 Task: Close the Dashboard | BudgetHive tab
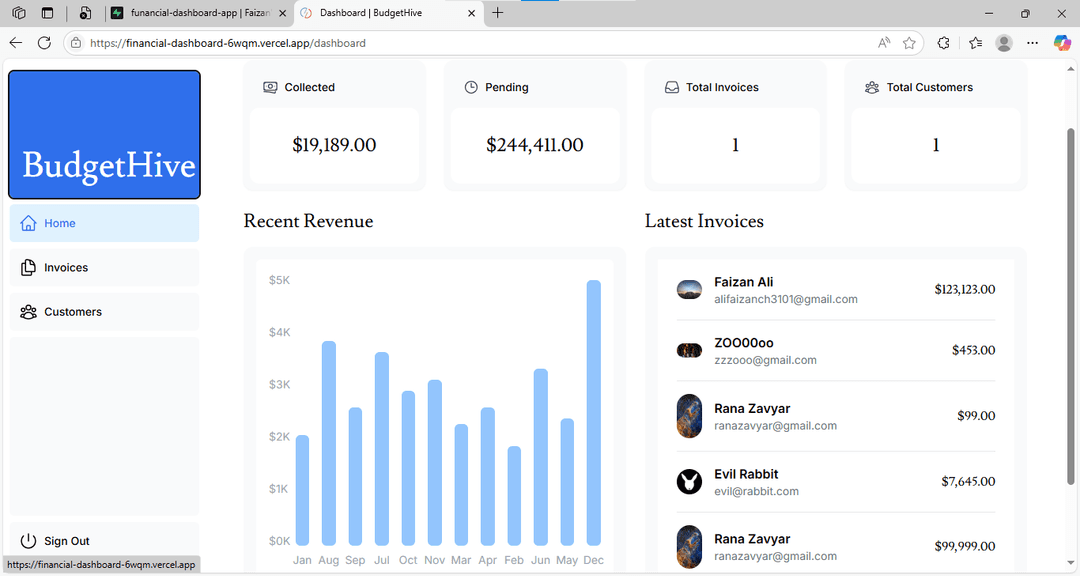click(x=472, y=13)
